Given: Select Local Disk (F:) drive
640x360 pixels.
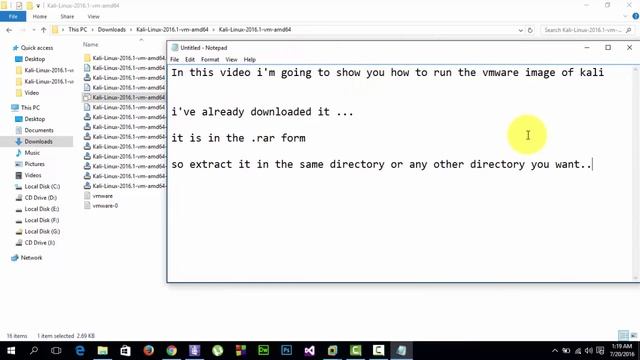Looking at the screenshot, I should (42, 220).
